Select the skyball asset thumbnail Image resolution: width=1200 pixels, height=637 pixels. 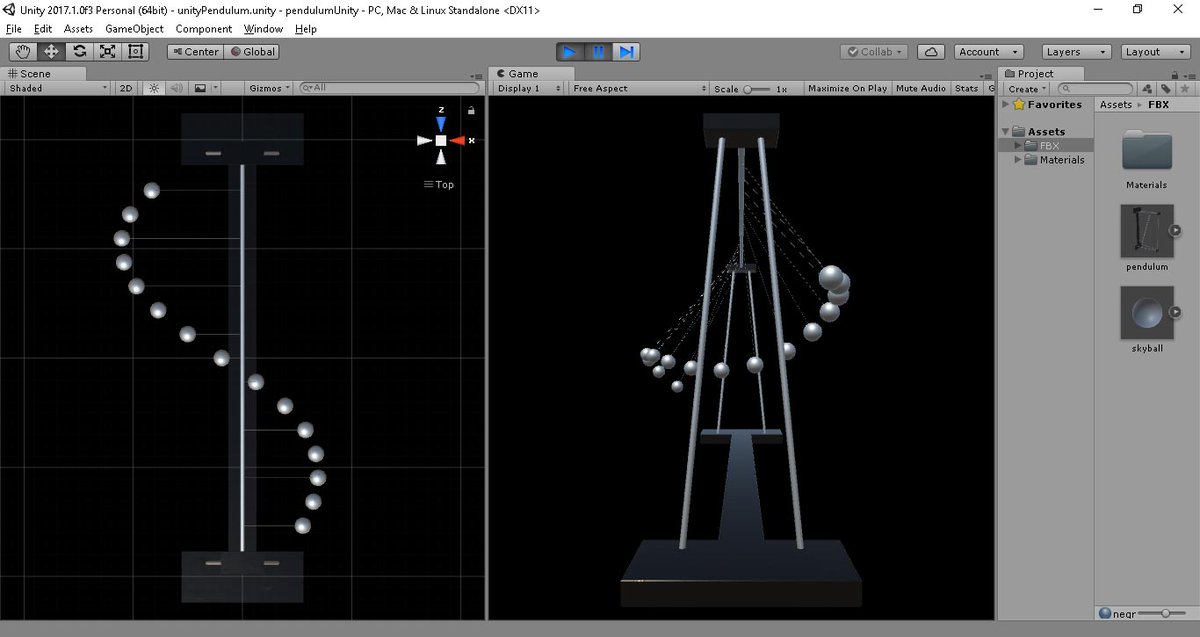tap(1146, 313)
